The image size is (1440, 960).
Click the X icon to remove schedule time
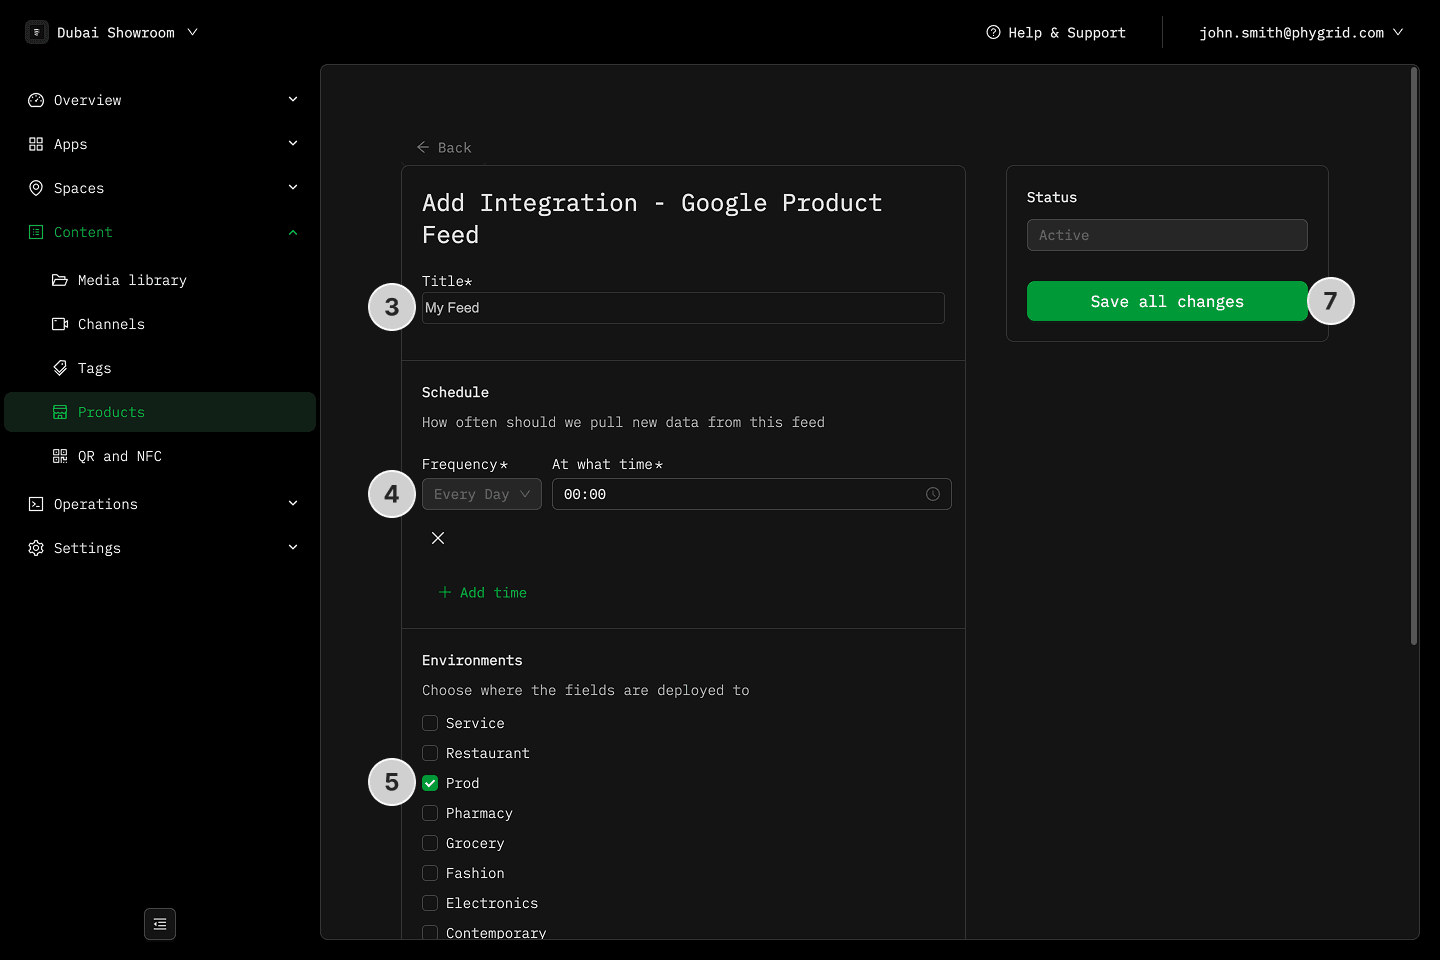pos(438,538)
